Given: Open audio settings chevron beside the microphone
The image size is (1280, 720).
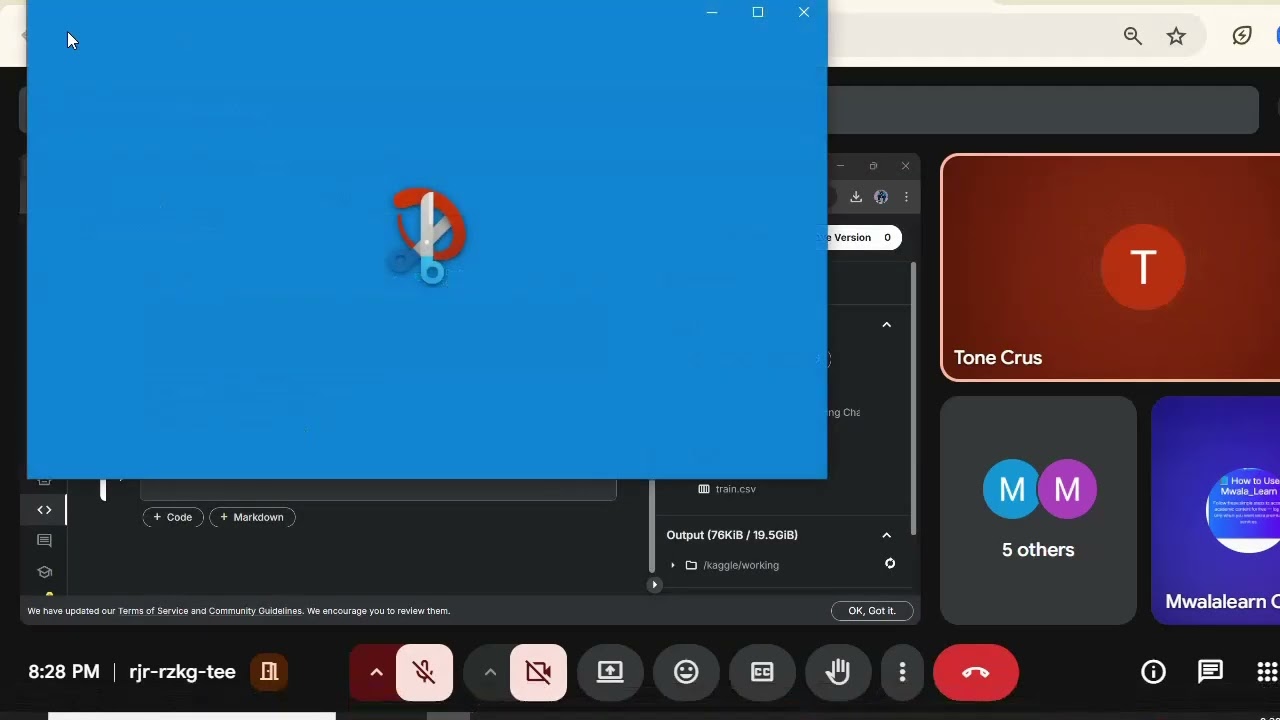Looking at the screenshot, I should (x=376, y=672).
